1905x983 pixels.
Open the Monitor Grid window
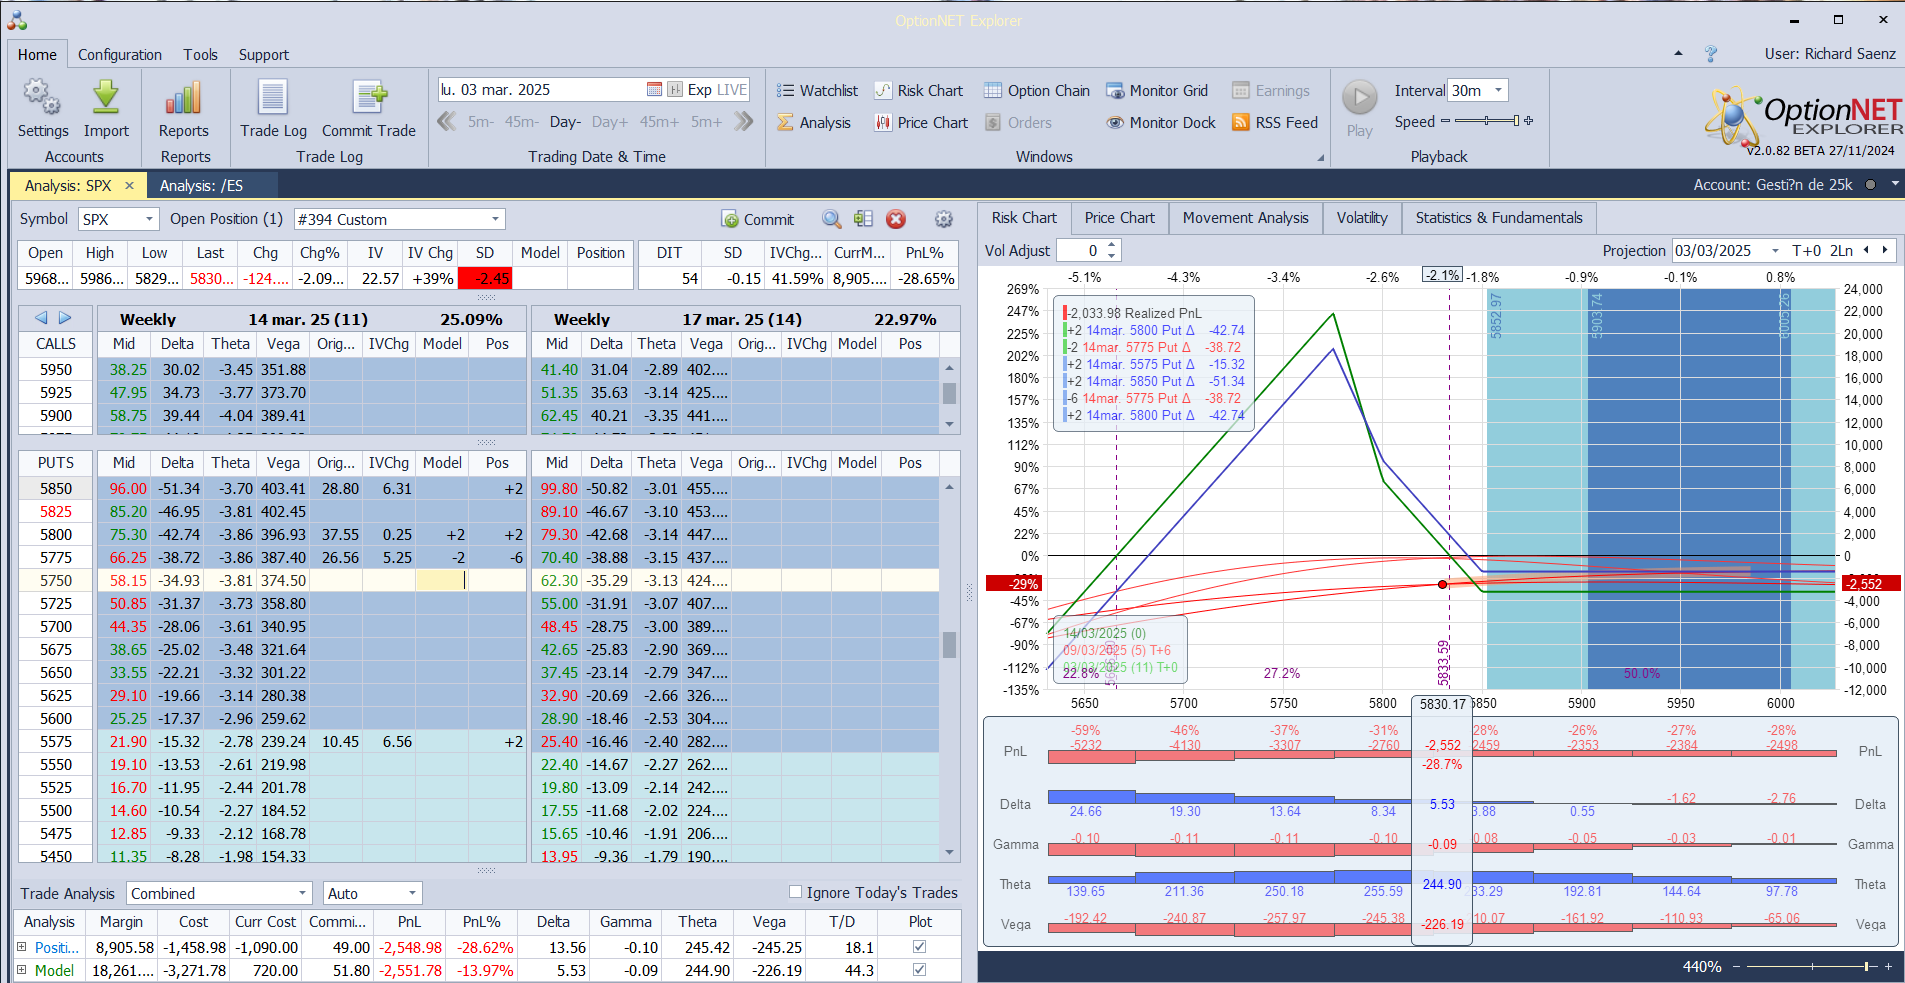click(1157, 91)
